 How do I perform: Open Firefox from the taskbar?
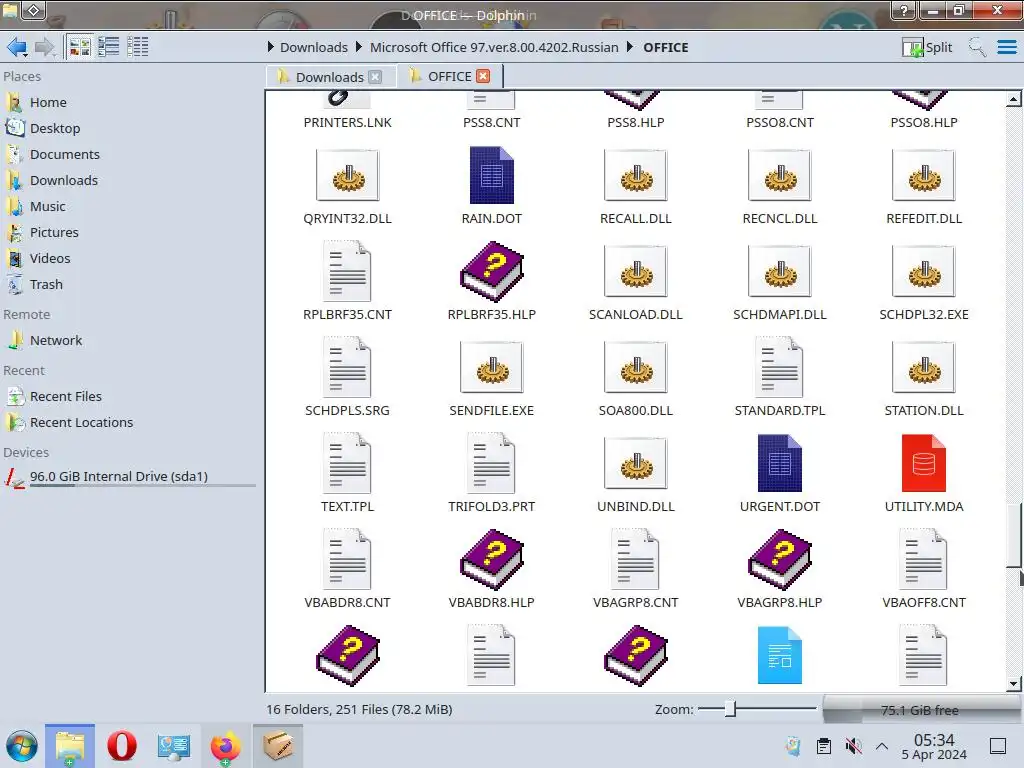point(225,746)
